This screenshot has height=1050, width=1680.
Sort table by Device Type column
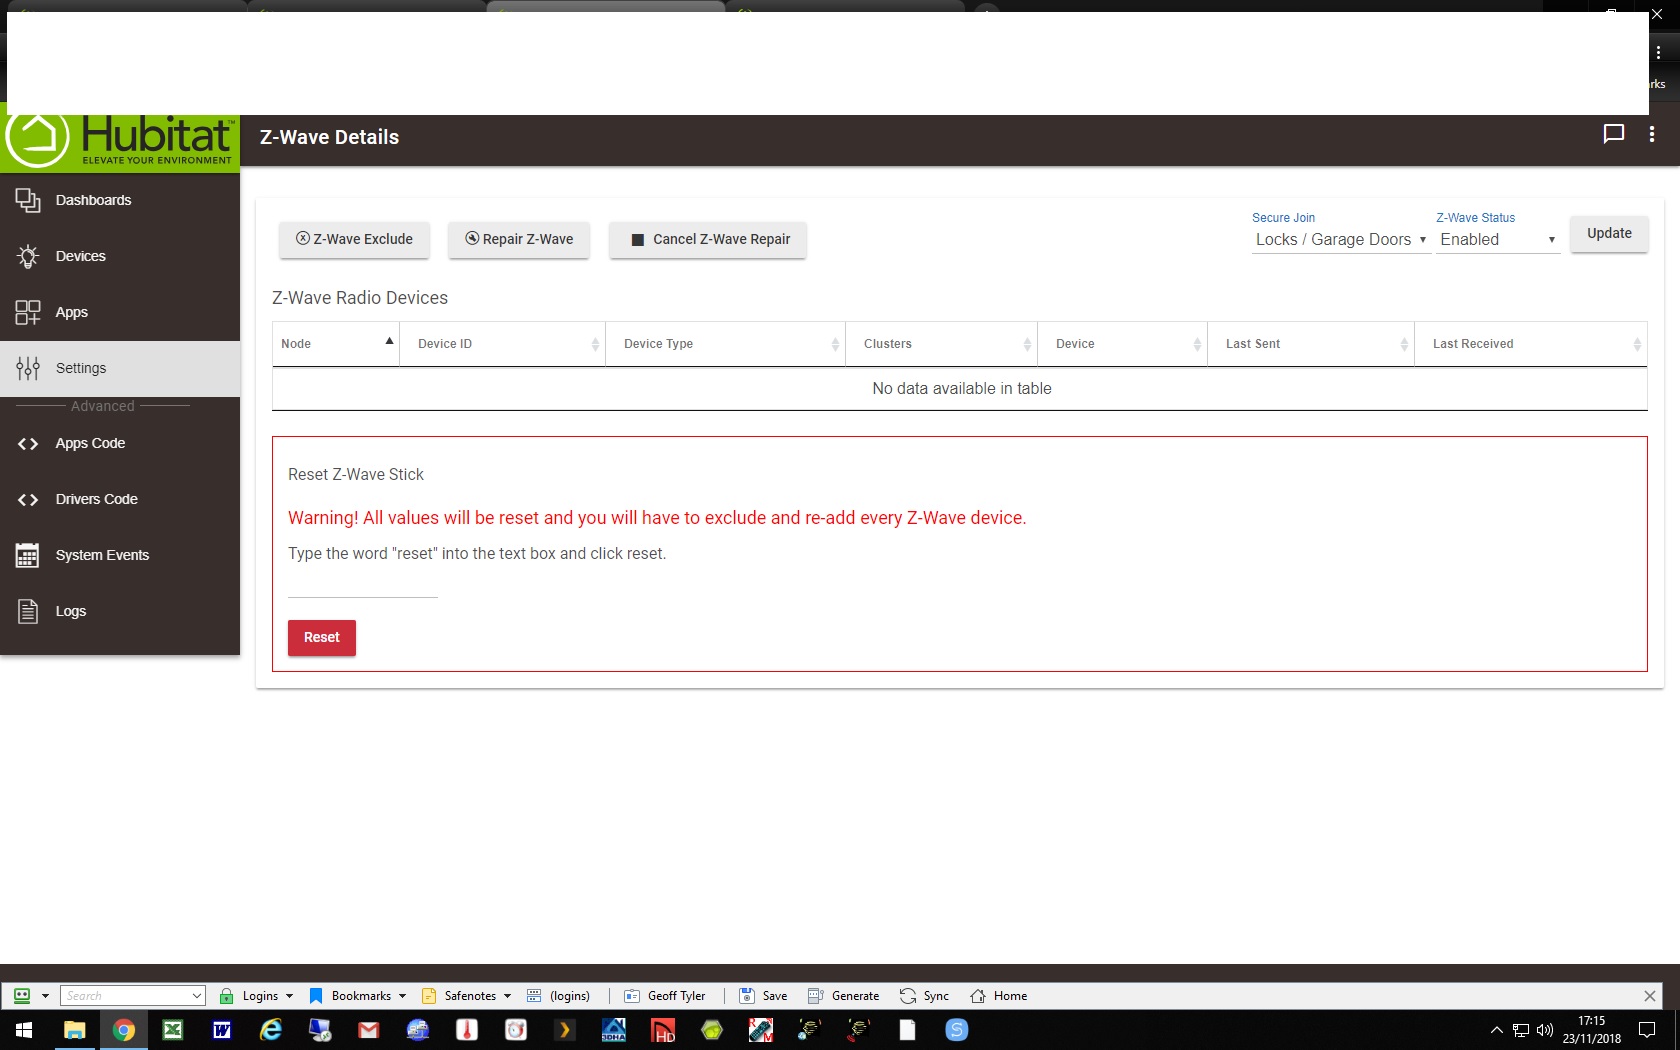726,344
